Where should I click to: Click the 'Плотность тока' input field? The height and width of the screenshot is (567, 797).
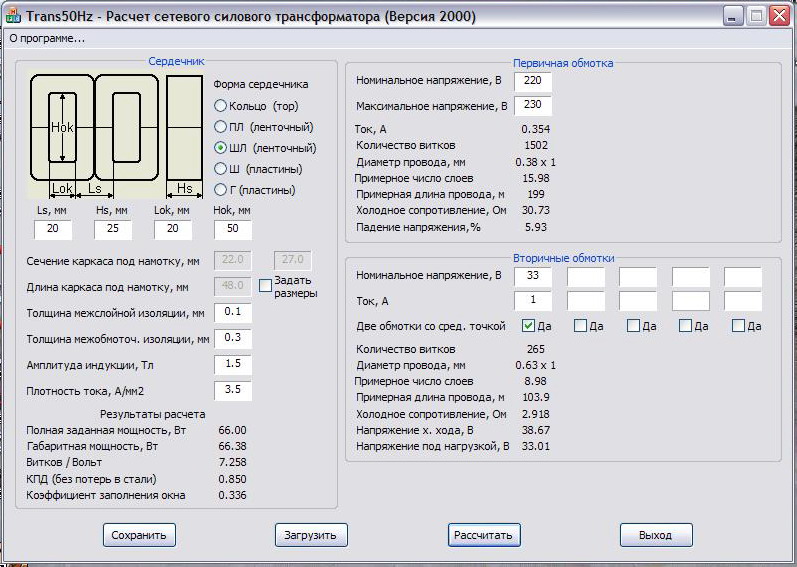pos(232,391)
